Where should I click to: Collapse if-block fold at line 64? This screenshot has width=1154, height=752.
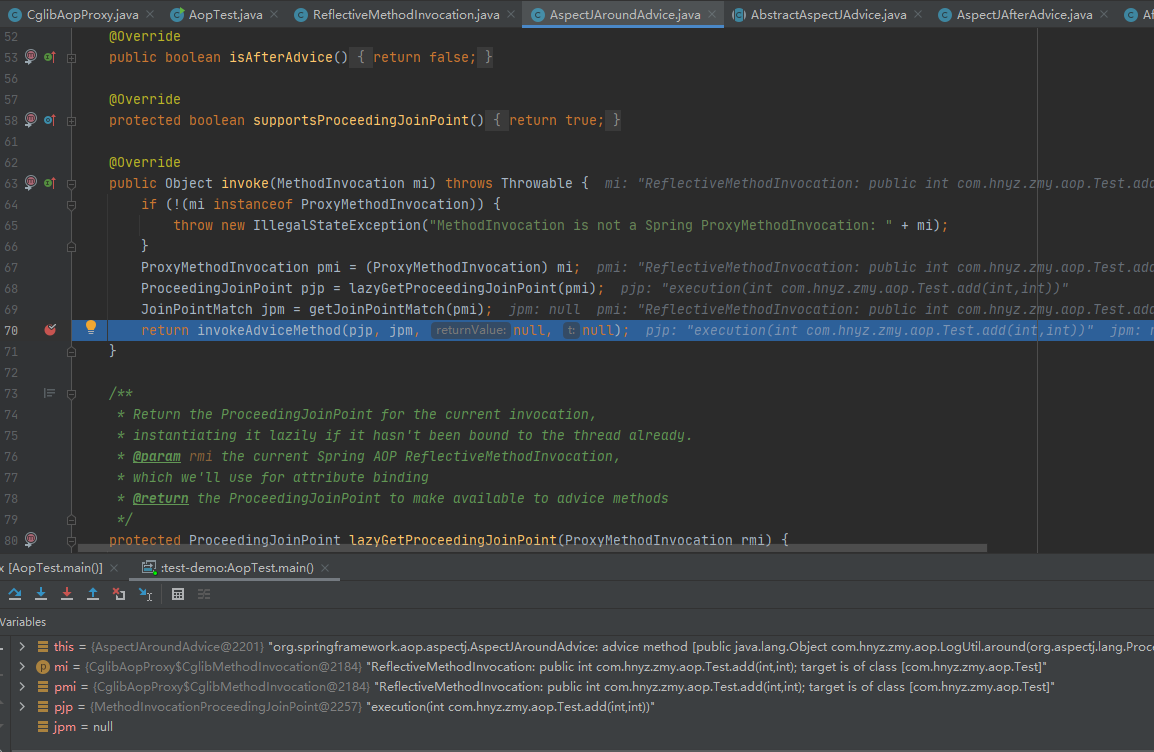pyautogui.click(x=71, y=205)
